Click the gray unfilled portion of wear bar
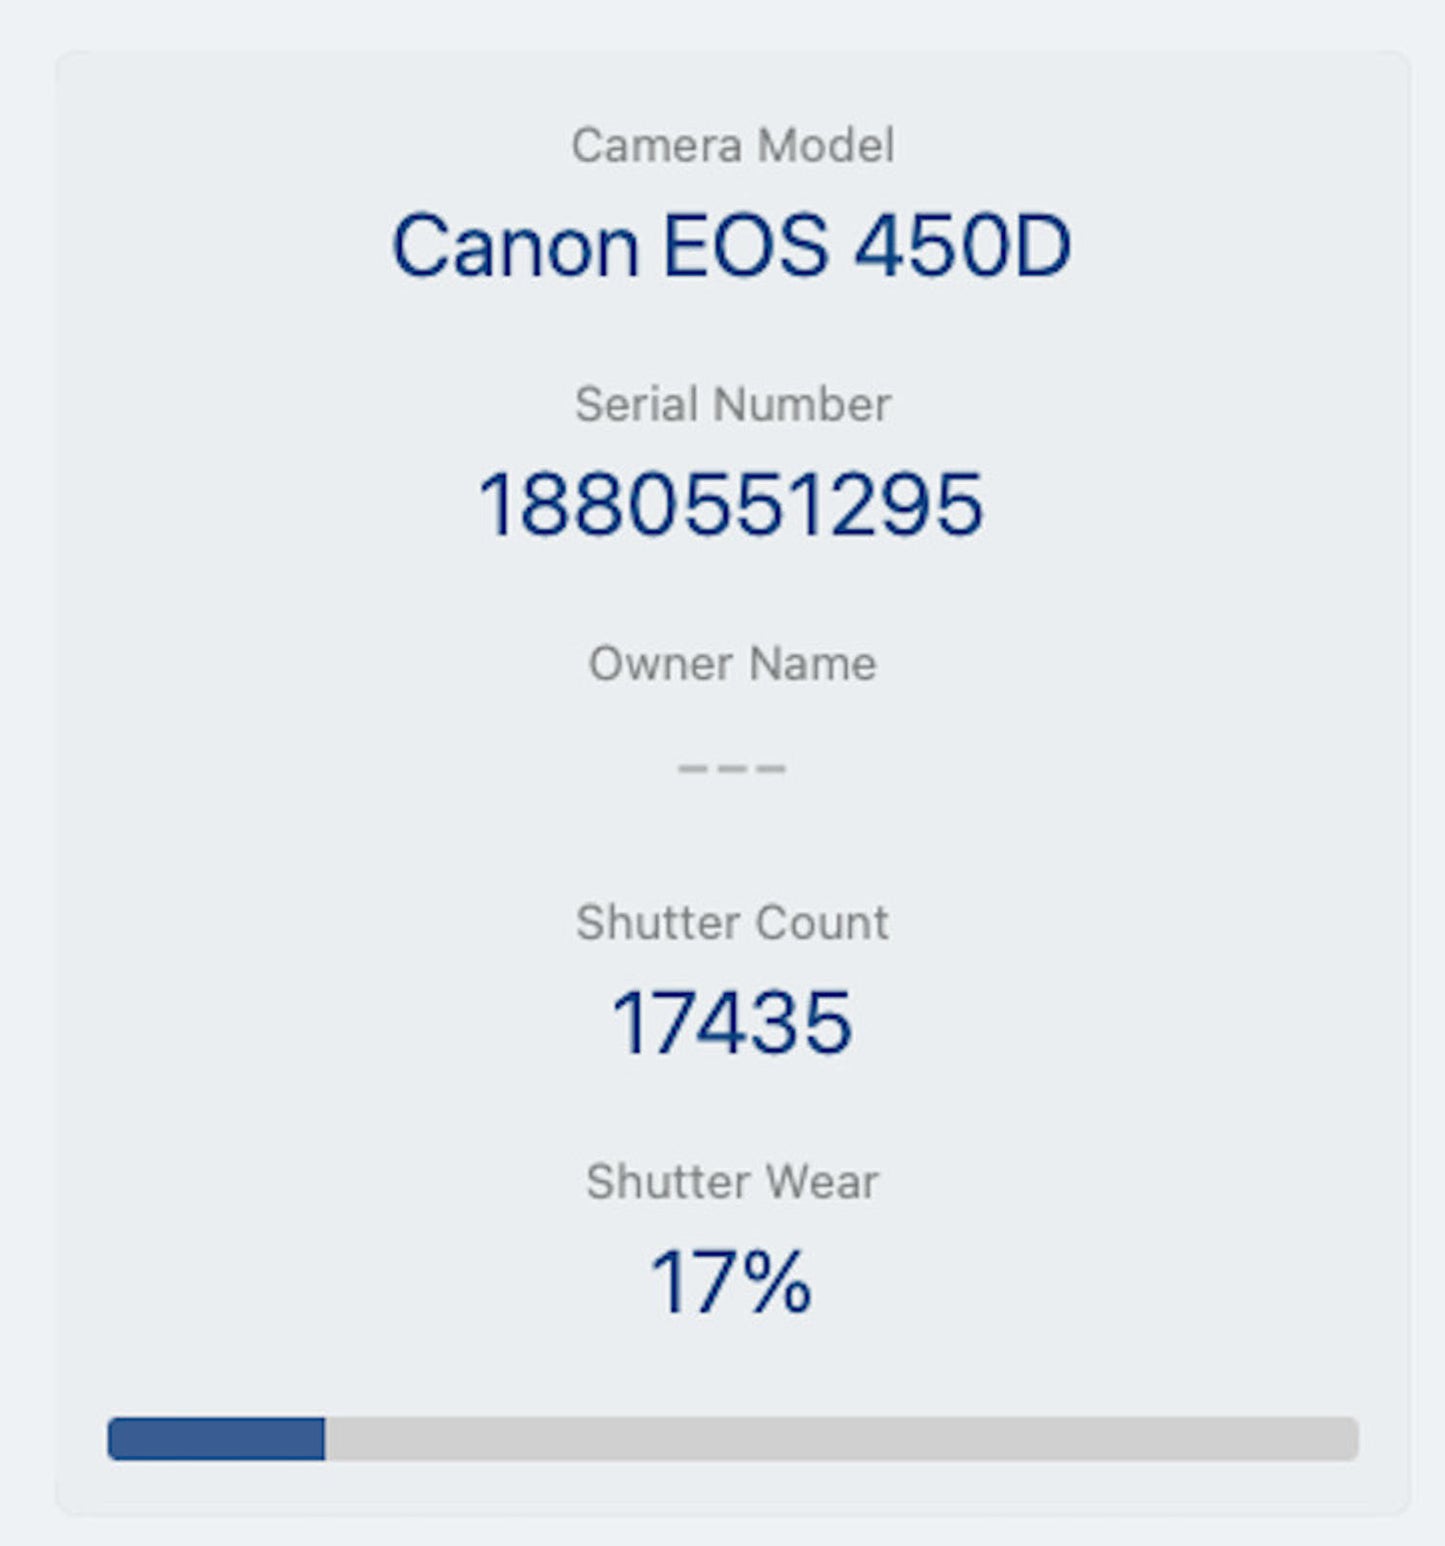This screenshot has width=1445, height=1546. (840, 1439)
